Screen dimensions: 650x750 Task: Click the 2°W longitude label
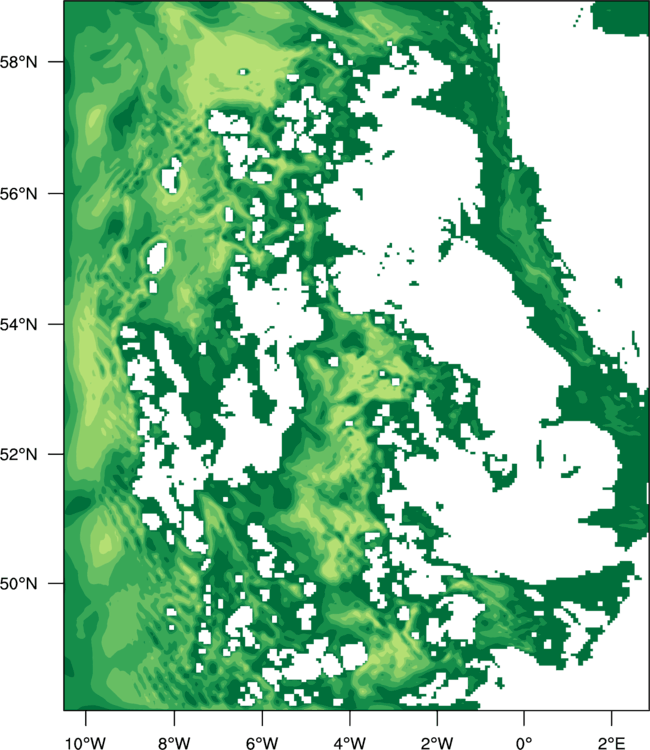(437, 743)
